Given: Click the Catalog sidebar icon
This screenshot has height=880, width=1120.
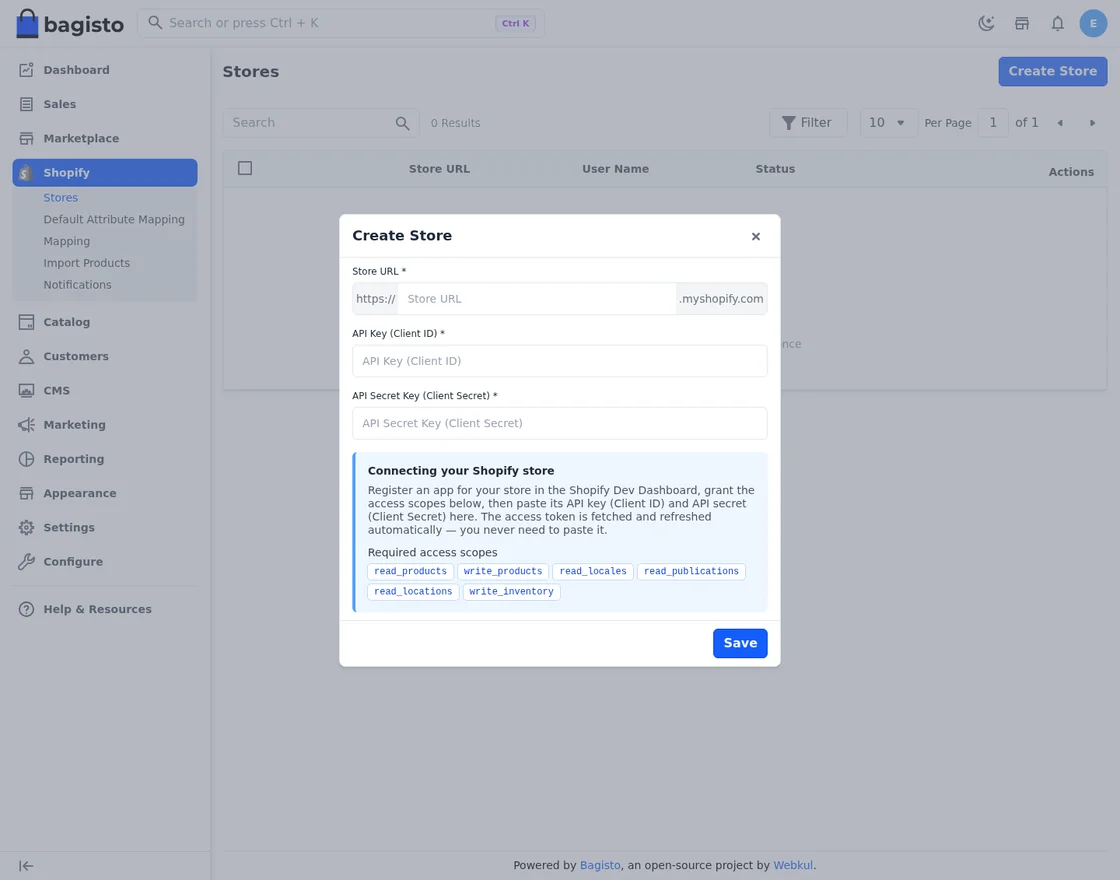Looking at the screenshot, I should pyautogui.click(x=26, y=322).
